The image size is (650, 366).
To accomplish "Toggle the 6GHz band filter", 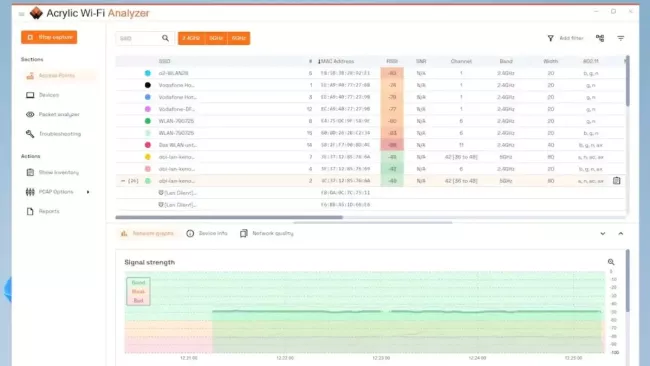I will [x=239, y=38].
